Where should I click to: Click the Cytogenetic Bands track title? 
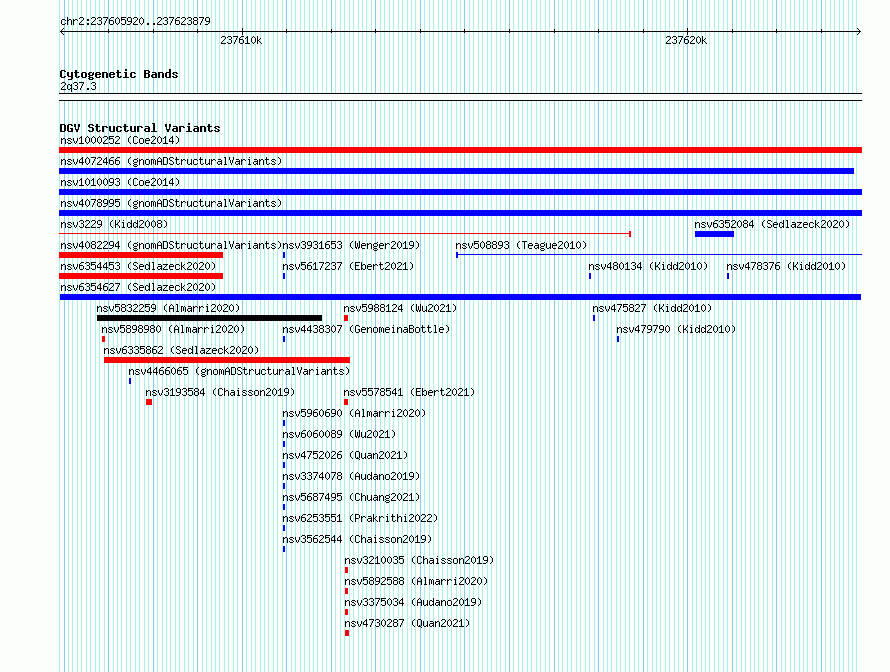(119, 74)
